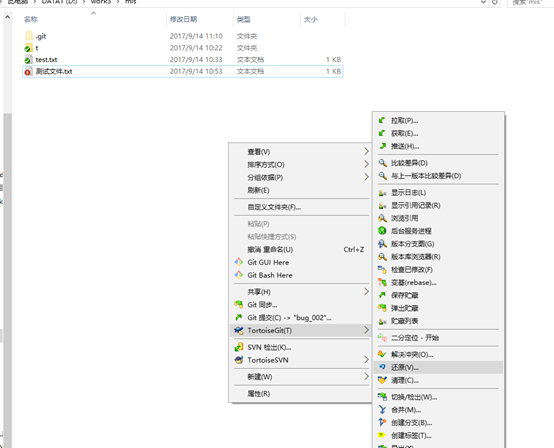The image size is (554, 448).
Task: Click the left pane vertical scrollbar
Action: click(x=7, y=281)
